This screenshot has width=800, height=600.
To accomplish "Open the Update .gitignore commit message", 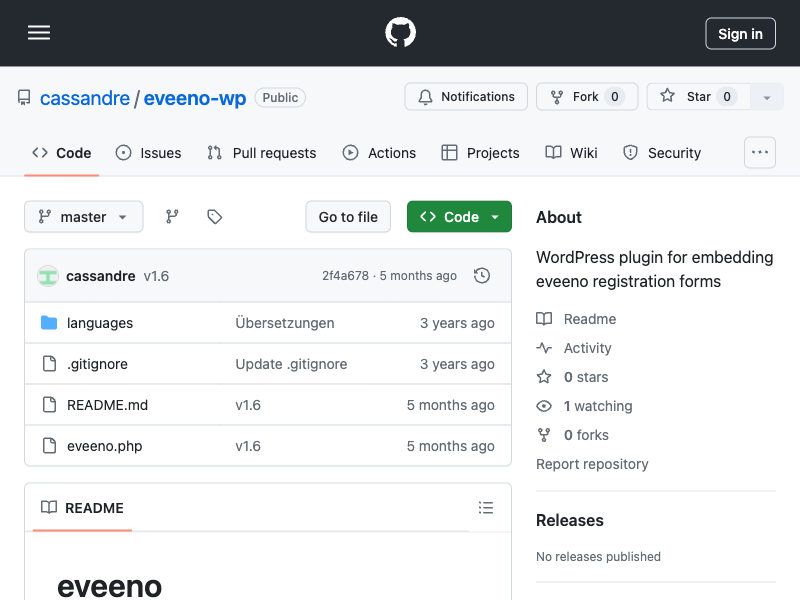I will [x=291, y=364].
